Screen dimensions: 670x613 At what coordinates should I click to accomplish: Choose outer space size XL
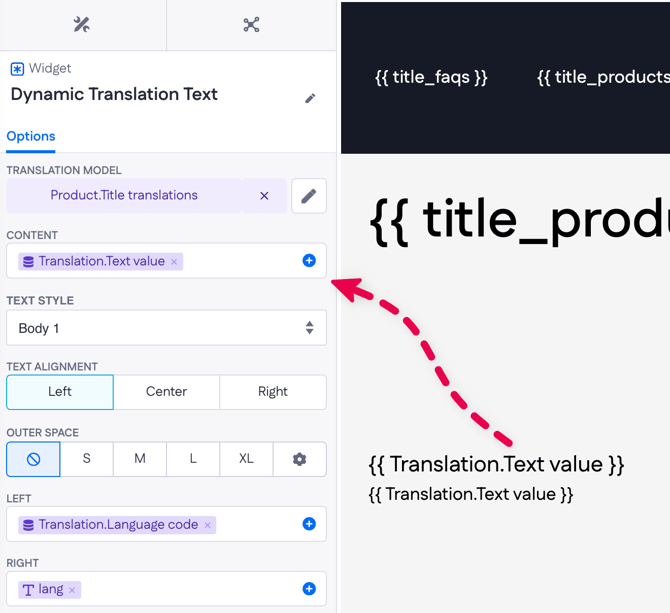pos(246,459)
